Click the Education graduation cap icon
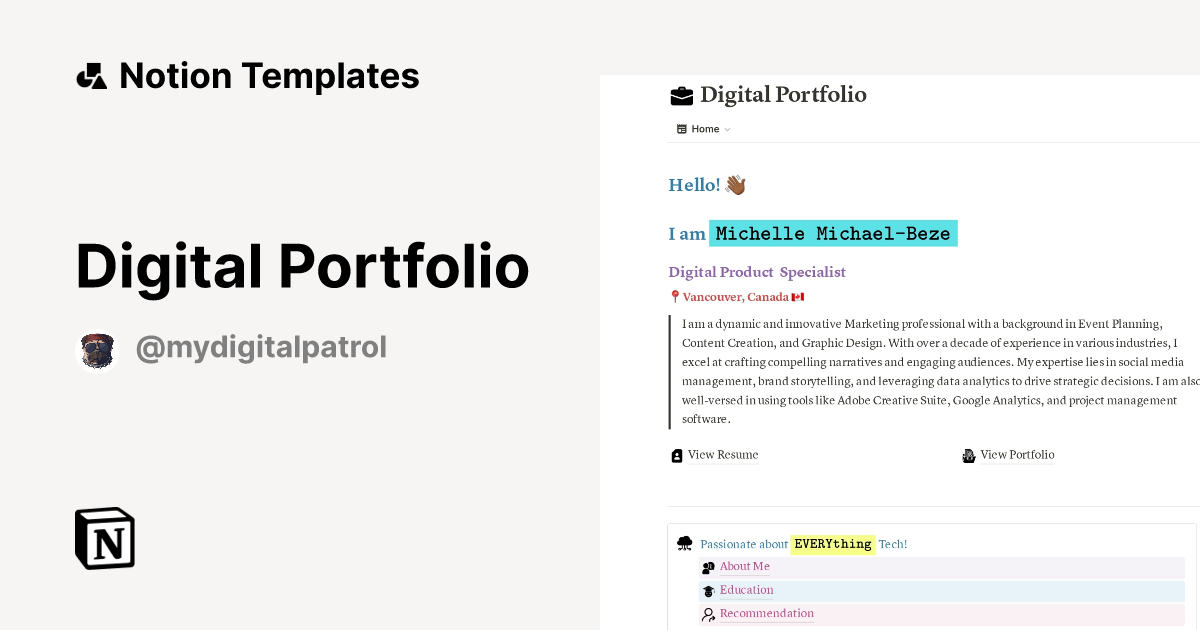 tap(708, 591)
